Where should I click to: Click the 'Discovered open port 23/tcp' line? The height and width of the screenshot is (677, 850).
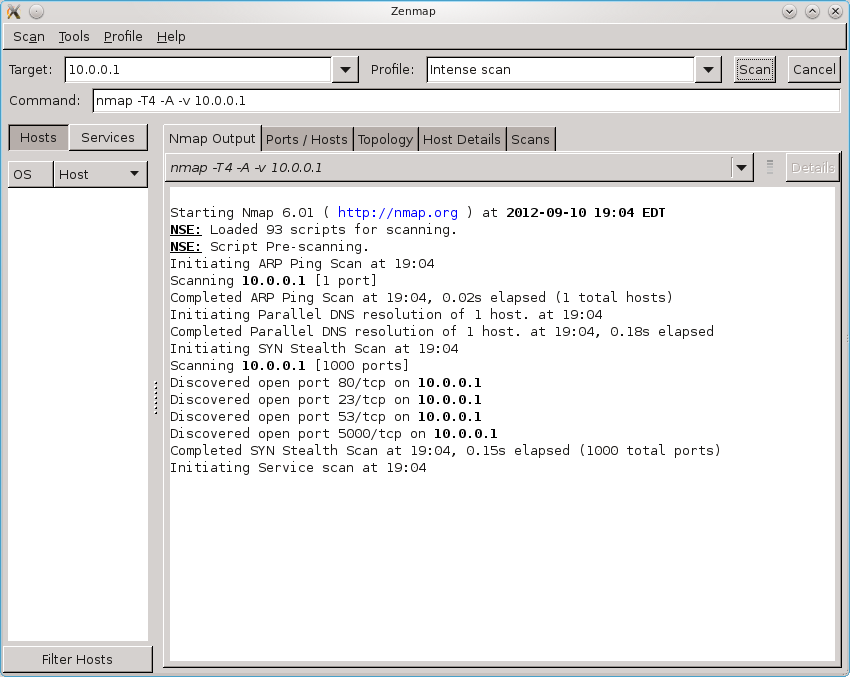pos(326,399)
